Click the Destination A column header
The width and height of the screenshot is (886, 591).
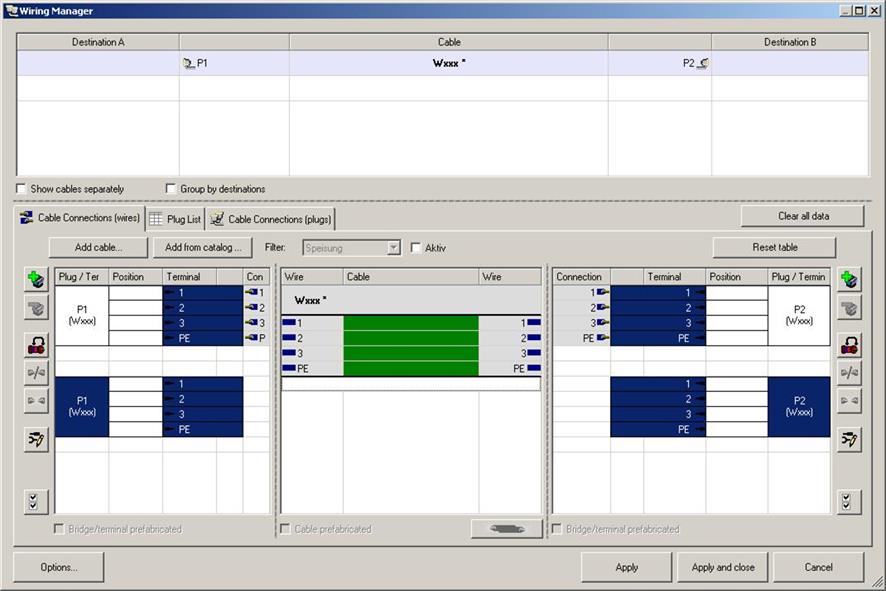click(98, 42)
